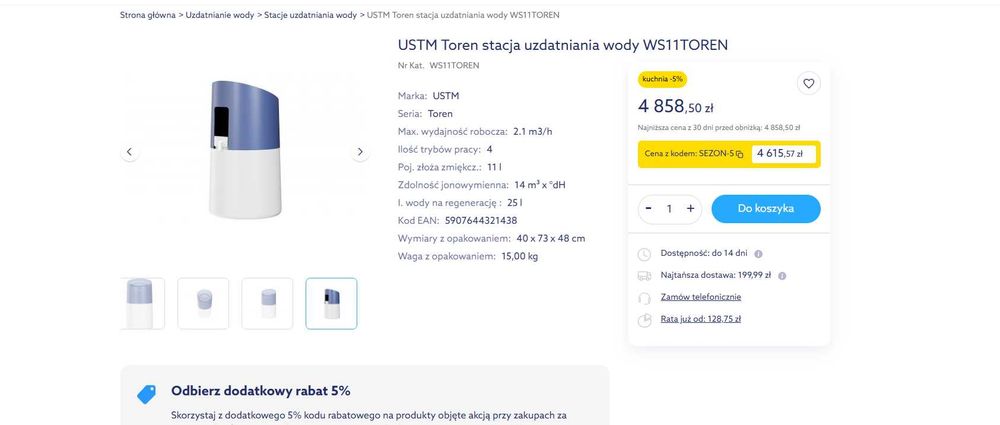Show next product image with right arrow
This screenshot has height=425, width=1000.
(361, 152)
